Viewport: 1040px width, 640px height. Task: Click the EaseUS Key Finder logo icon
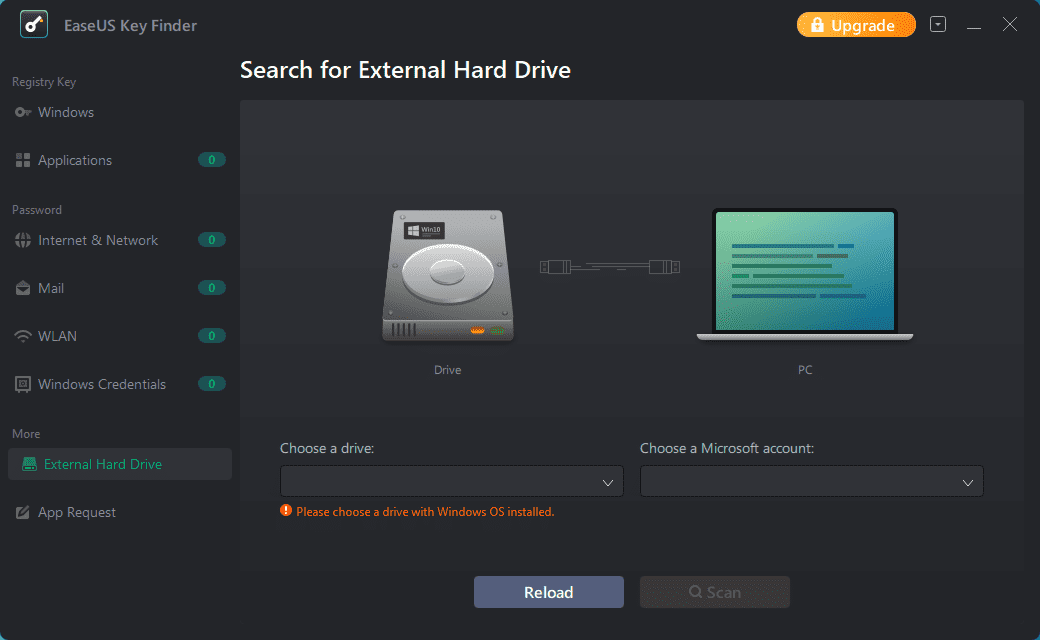(x=34, y=25)
